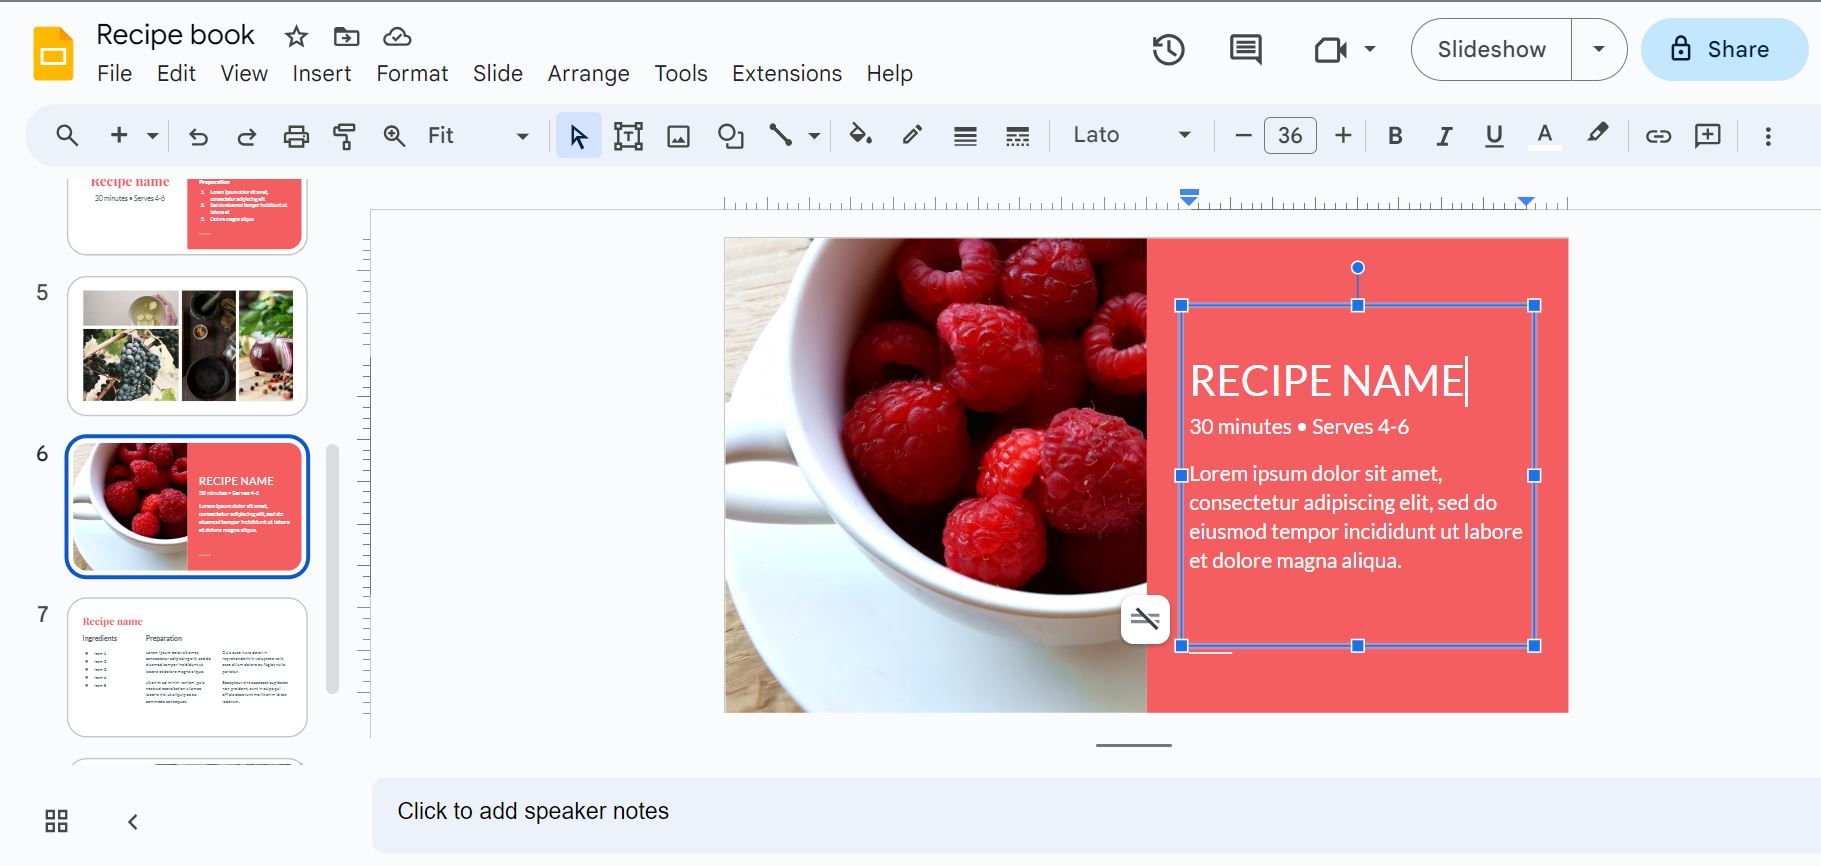The width and height of the screenshot is (1821, 866).
Task: Click the shape insert icon
Action: coord(730,136)
